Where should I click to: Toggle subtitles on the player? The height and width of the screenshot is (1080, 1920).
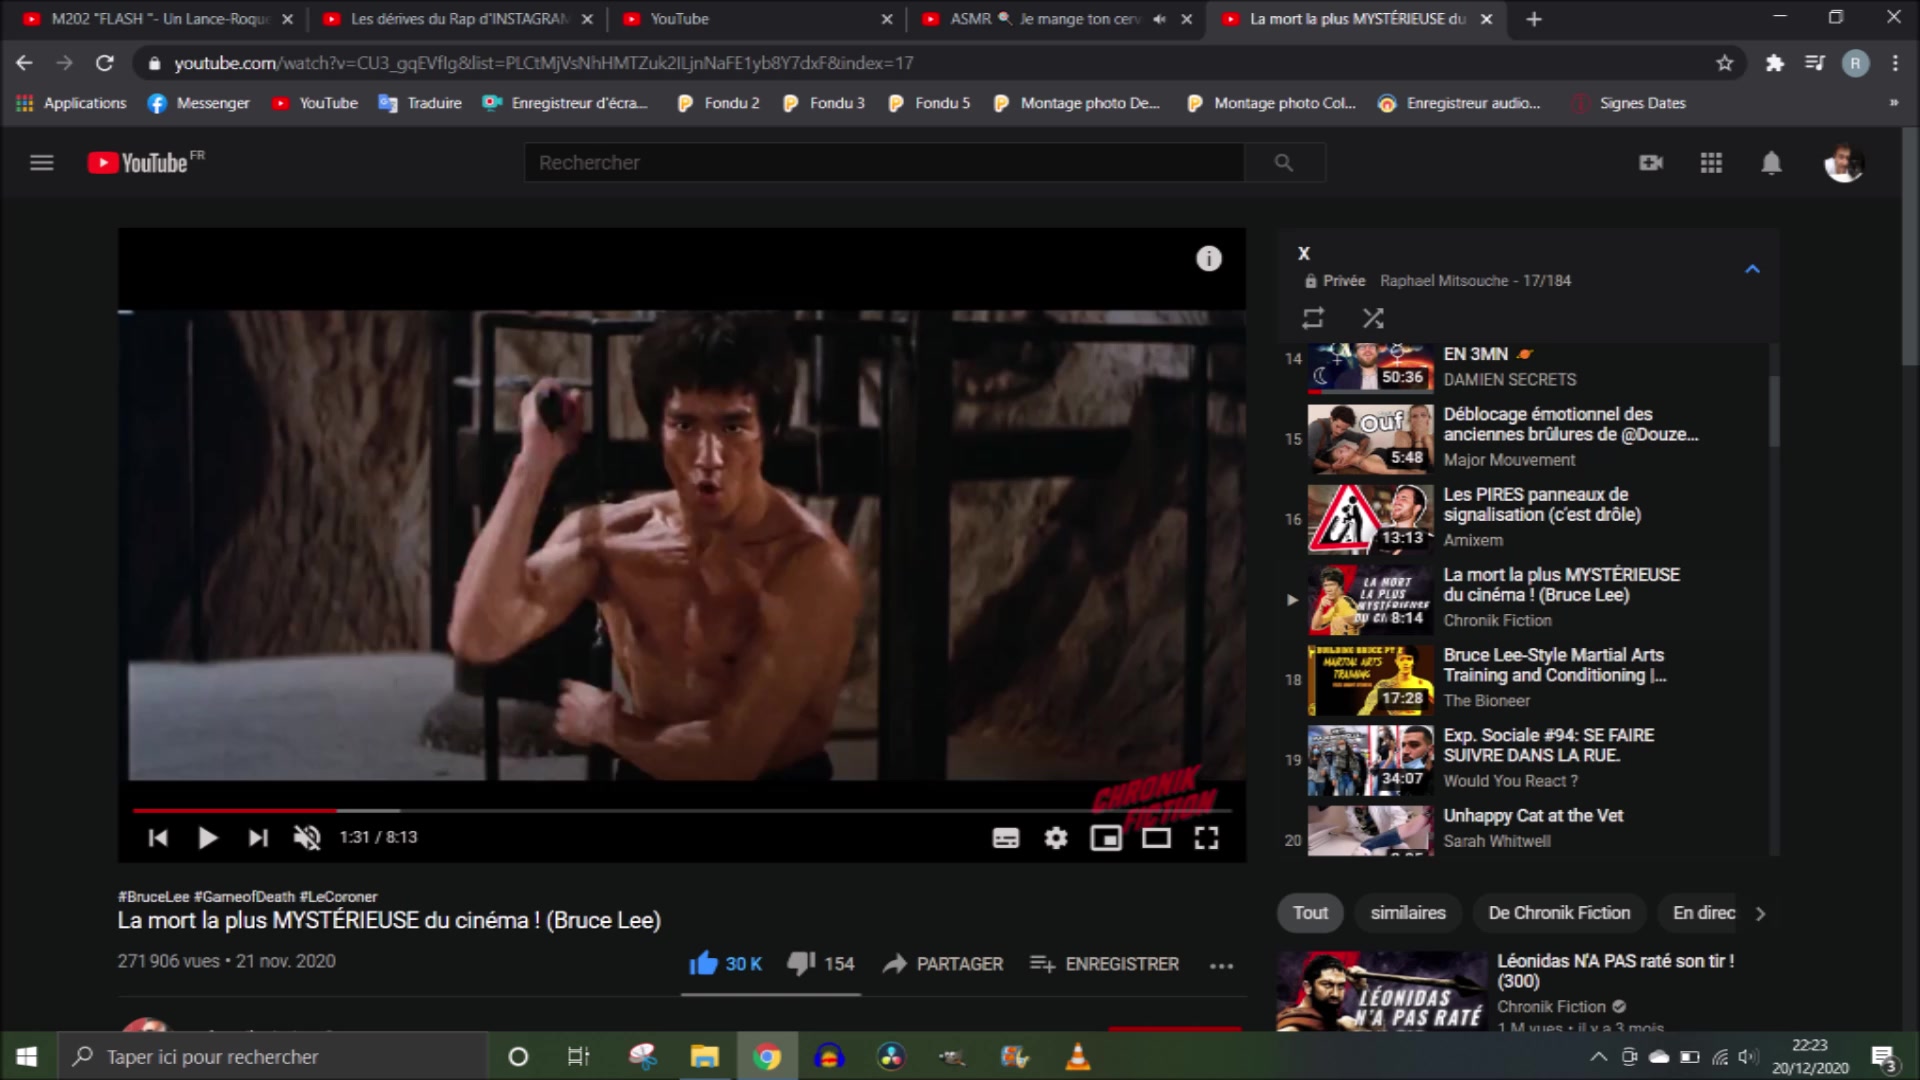point(1006,838)
